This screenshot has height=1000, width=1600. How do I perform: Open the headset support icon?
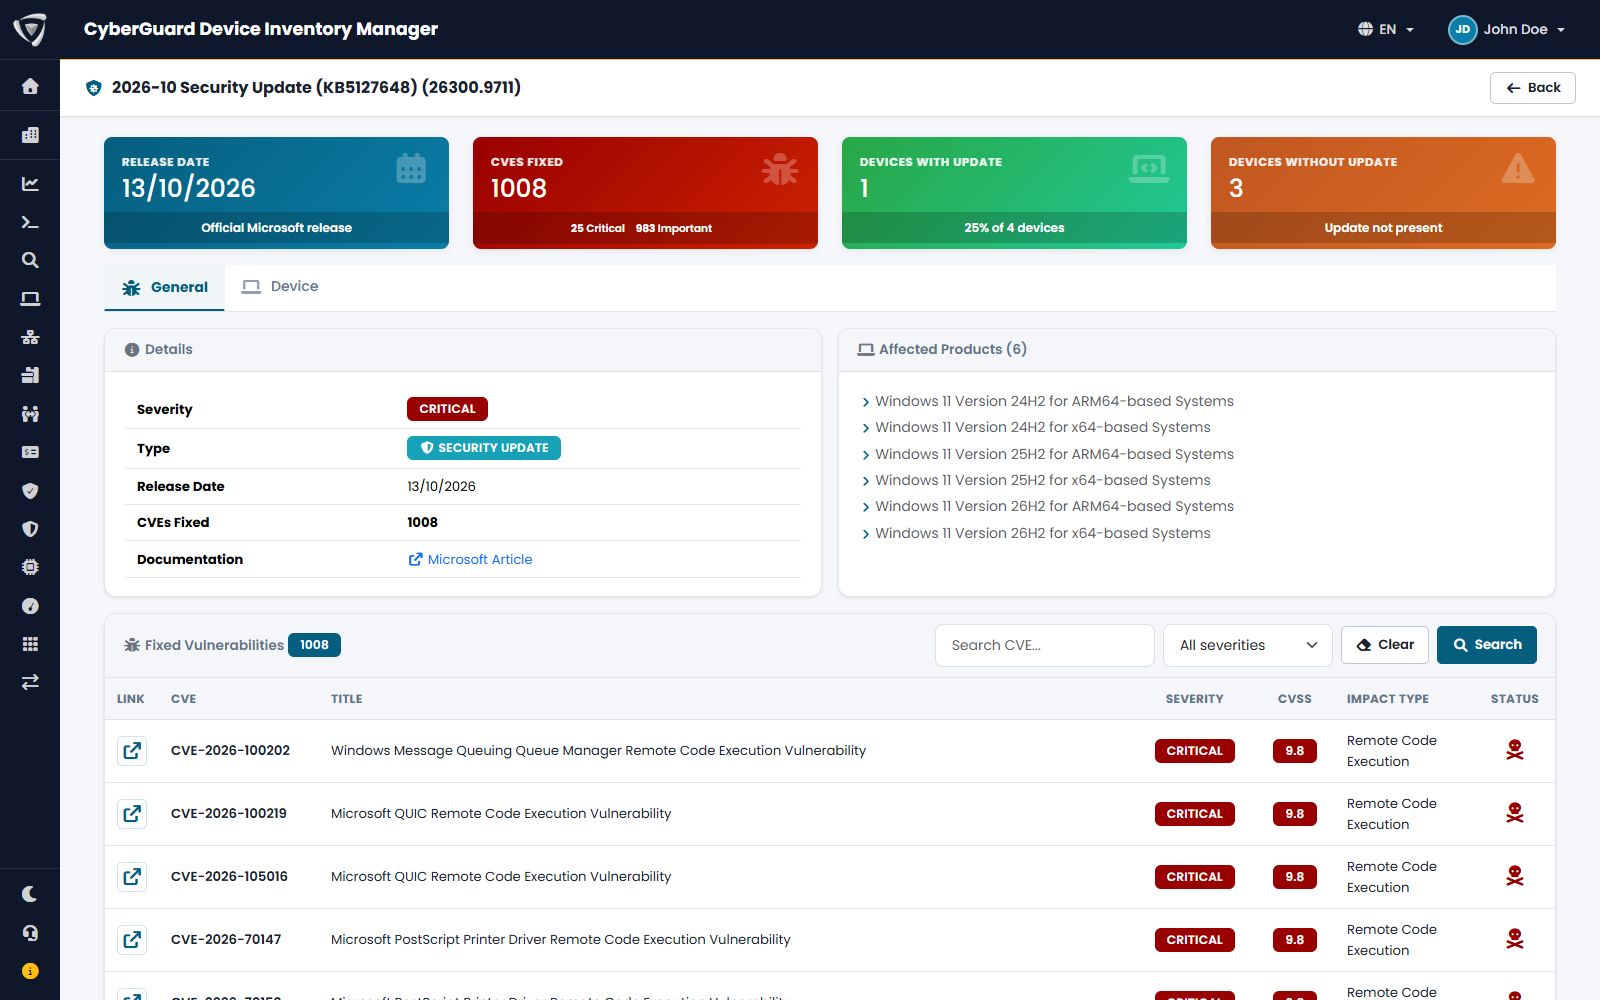click(30, 933)
